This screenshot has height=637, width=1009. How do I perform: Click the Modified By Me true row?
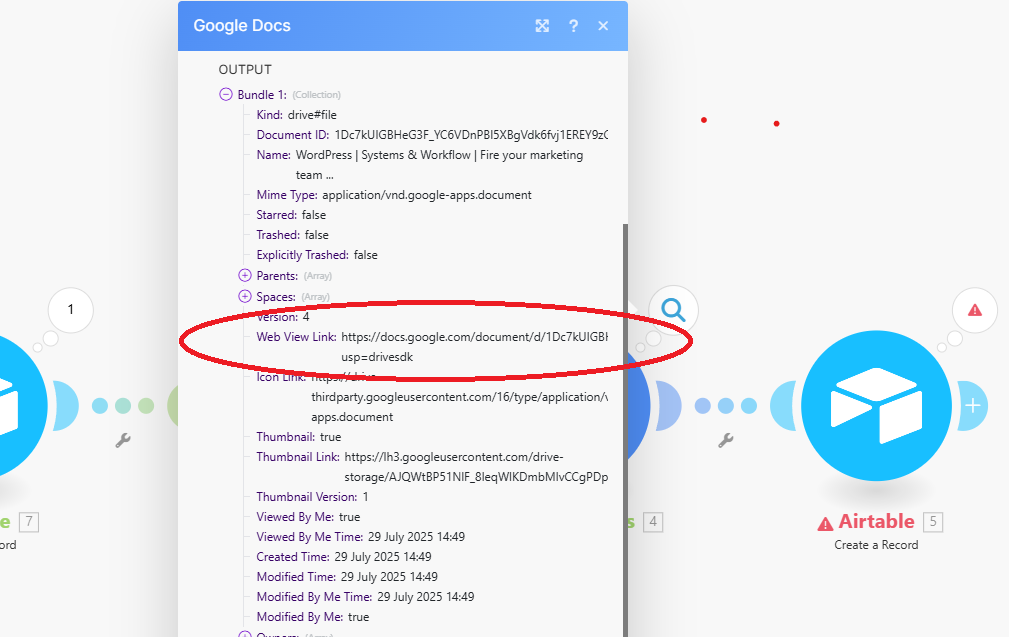pos(313,616)
